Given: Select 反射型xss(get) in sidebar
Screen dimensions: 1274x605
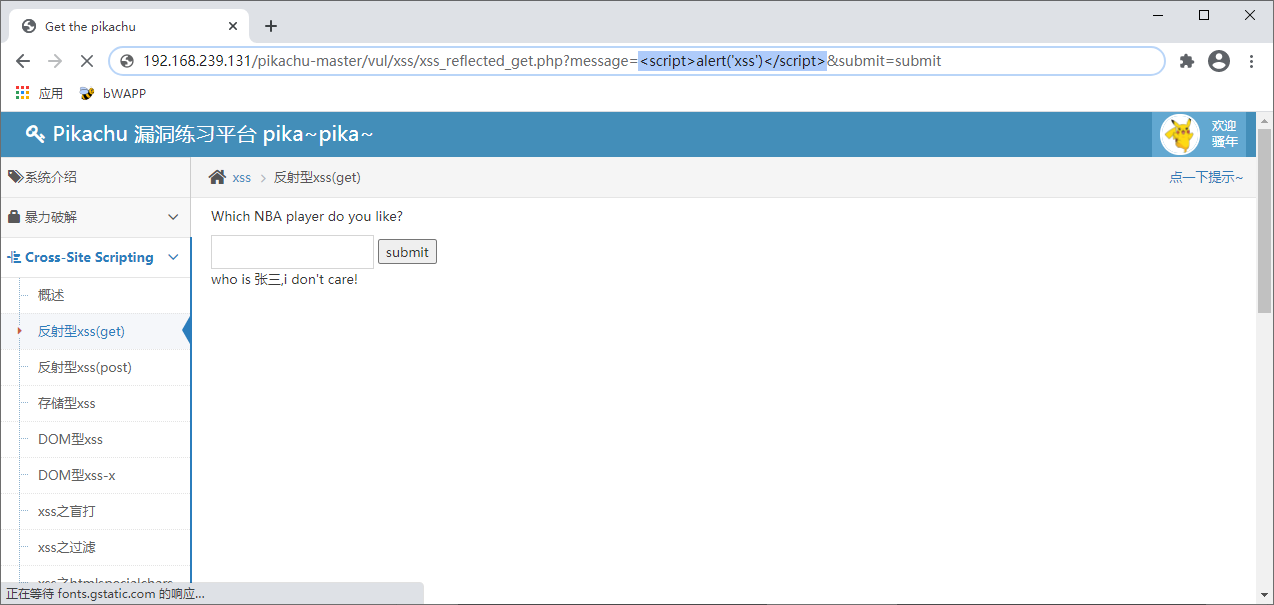Looking at the screenshot, I should (x=81, y=331).
